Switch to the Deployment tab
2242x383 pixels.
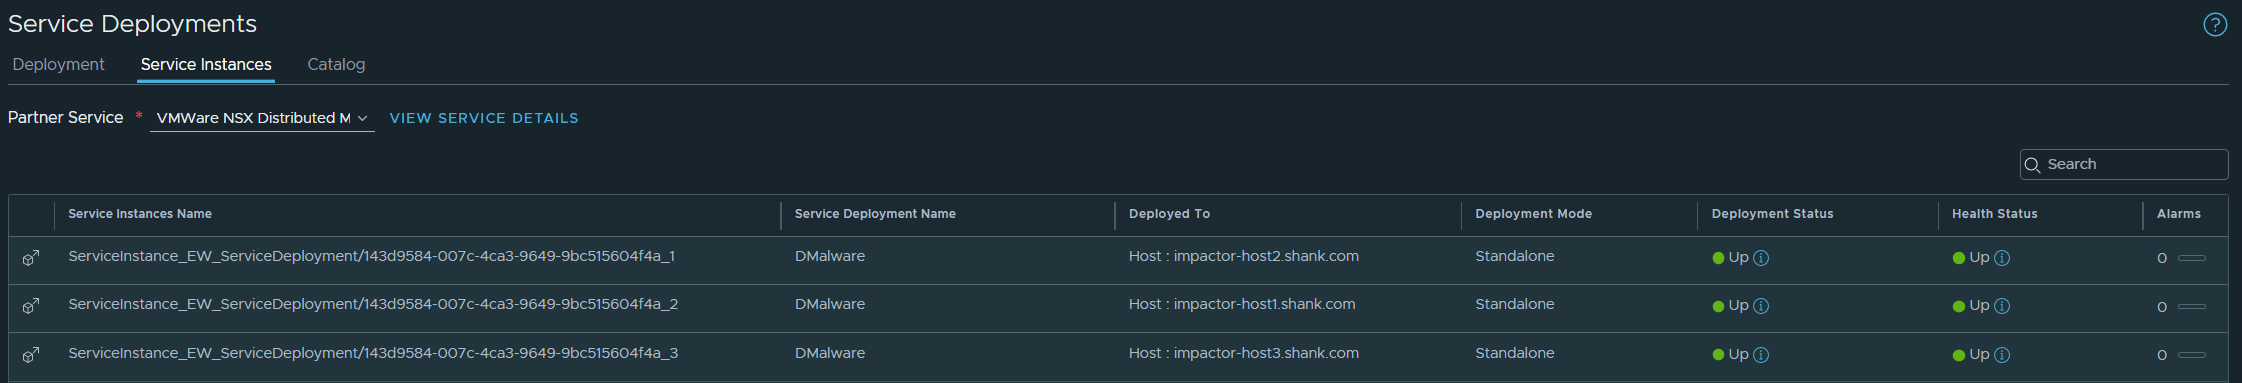[58, 64]
